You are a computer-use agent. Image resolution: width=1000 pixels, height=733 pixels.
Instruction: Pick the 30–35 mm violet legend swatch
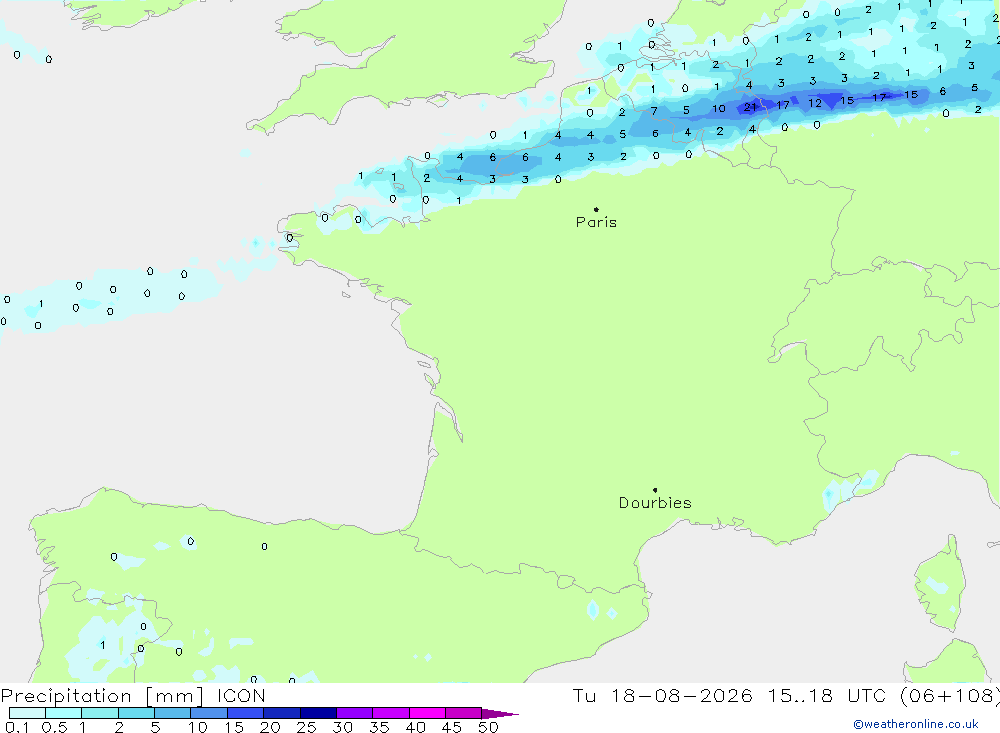[355, 713]
